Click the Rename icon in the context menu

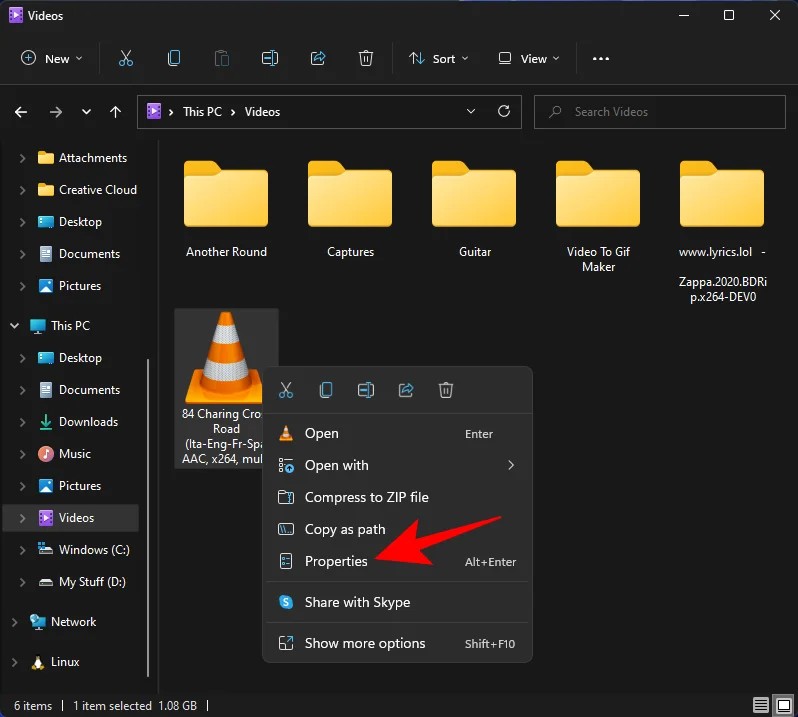click(x=366, y=390)
